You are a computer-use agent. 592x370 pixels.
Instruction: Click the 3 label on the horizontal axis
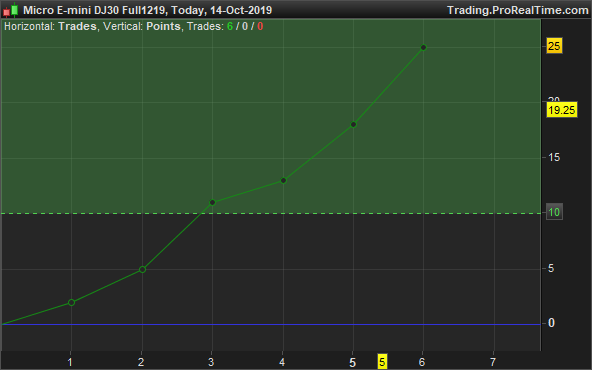coord(211,362)
